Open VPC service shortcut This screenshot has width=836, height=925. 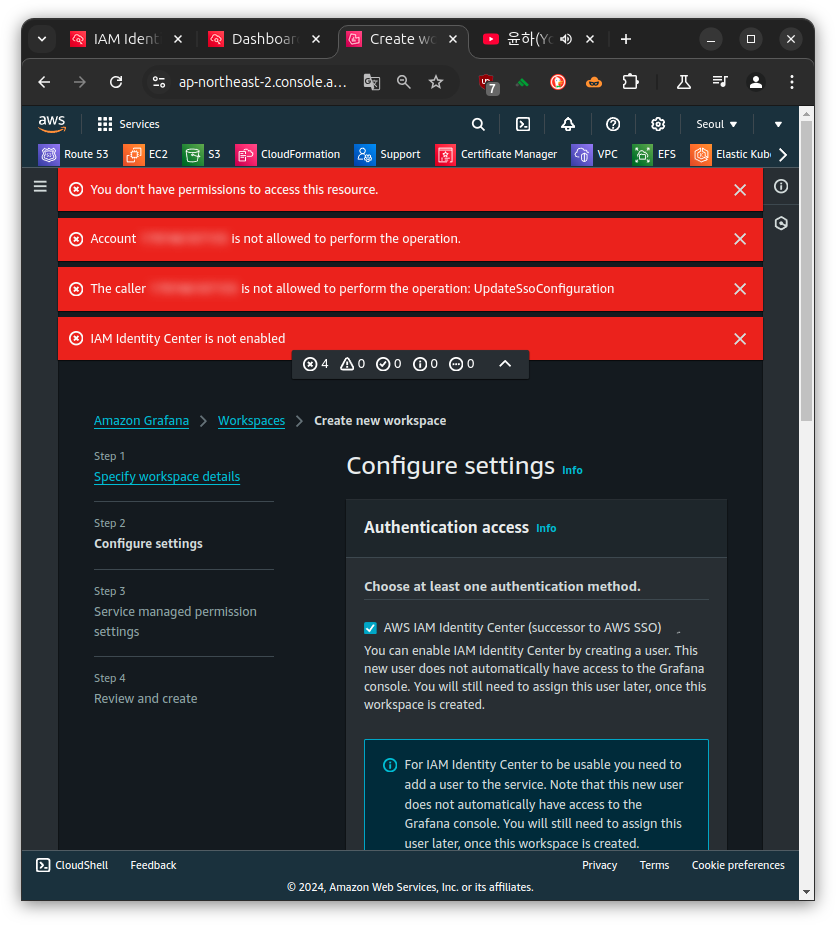(x=595, y=155)
